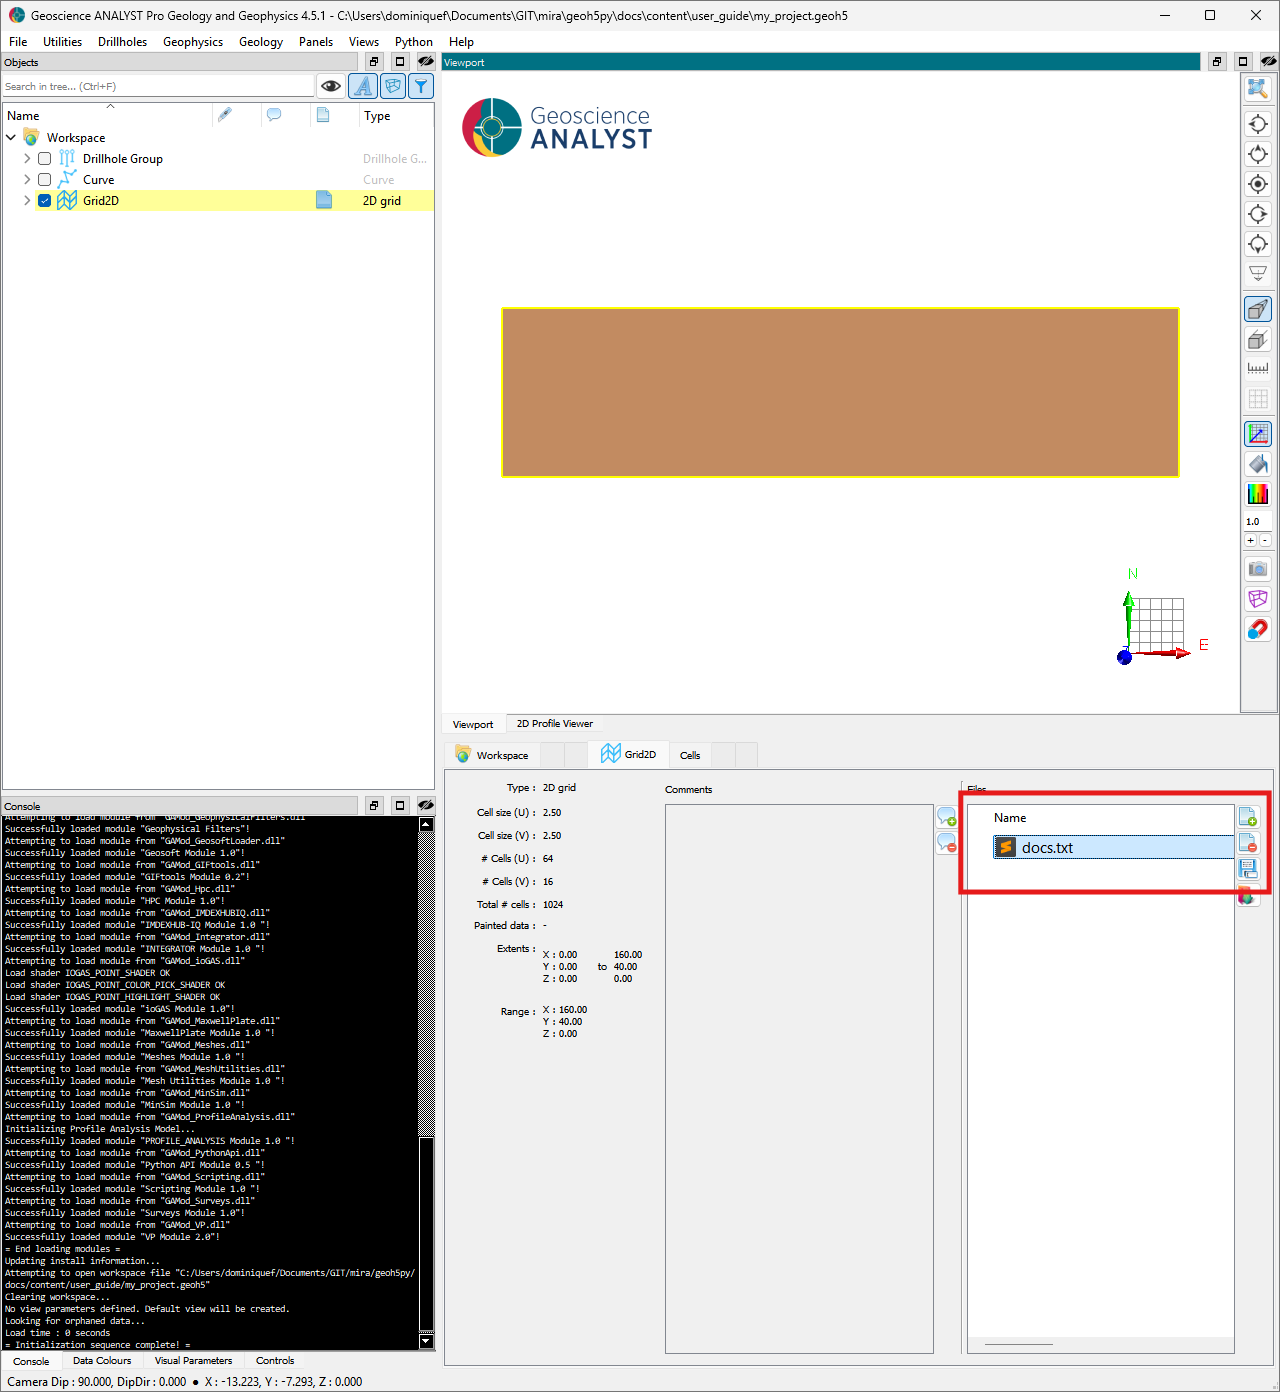The height and width of the screenshot is (1392, 1280).
Task: Click the console scrollbar down arrow
Action: click(427, 1342)
